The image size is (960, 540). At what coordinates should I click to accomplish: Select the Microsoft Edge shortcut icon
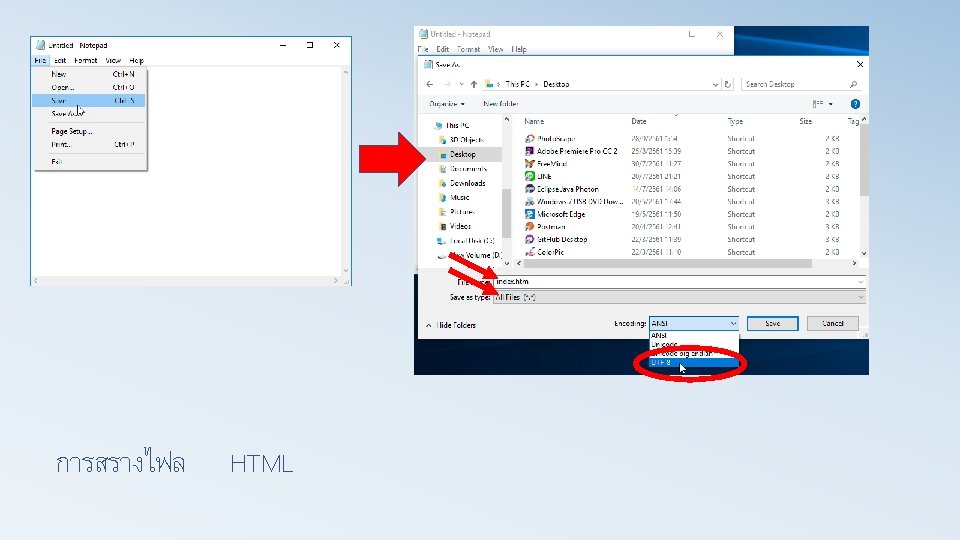click(530, 214)
